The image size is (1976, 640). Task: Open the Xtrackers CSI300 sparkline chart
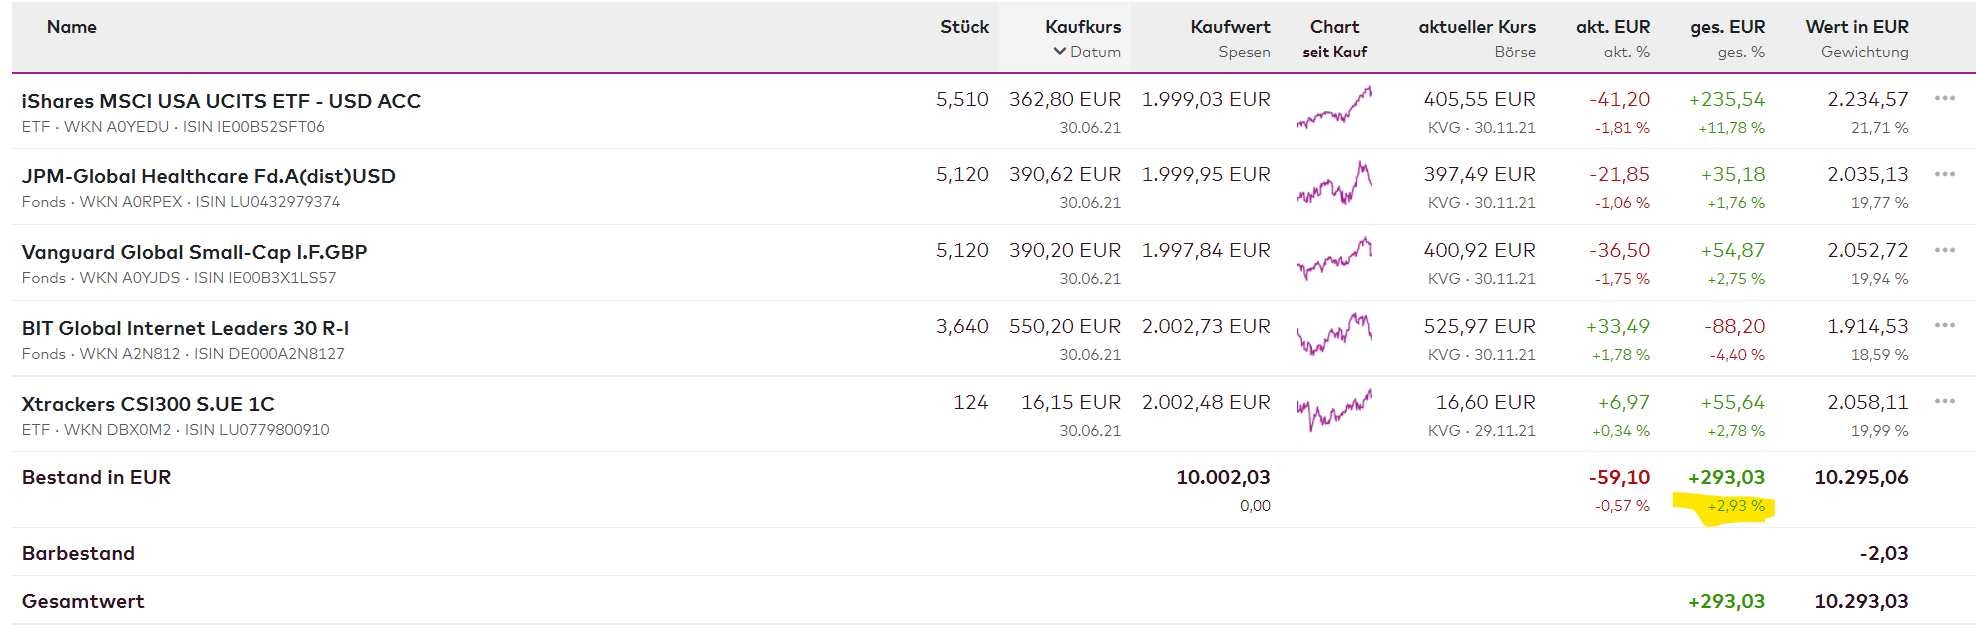coord(1334,410)
